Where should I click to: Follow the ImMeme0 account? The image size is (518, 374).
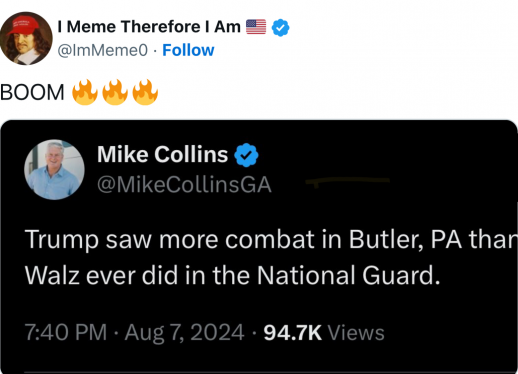(188, 50)
